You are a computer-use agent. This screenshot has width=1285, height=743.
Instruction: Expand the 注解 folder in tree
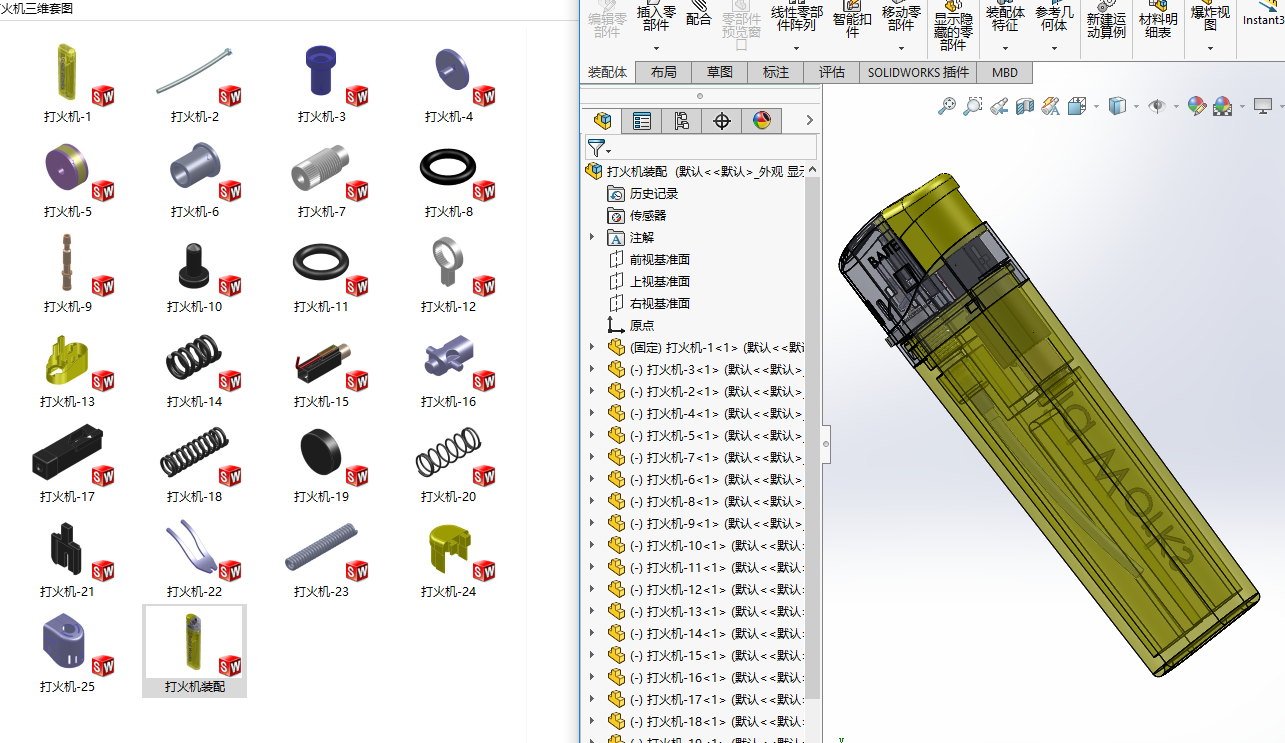click(x=592, y=237)
